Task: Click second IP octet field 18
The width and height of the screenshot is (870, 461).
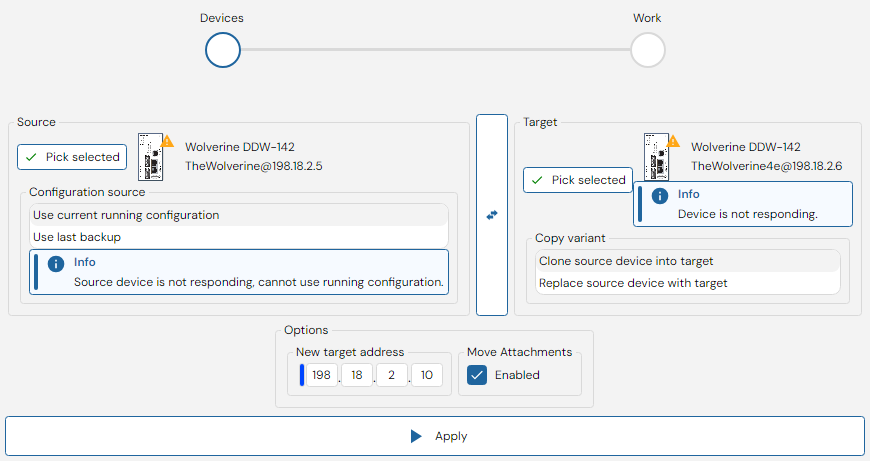Action: [x=357, y=375]
